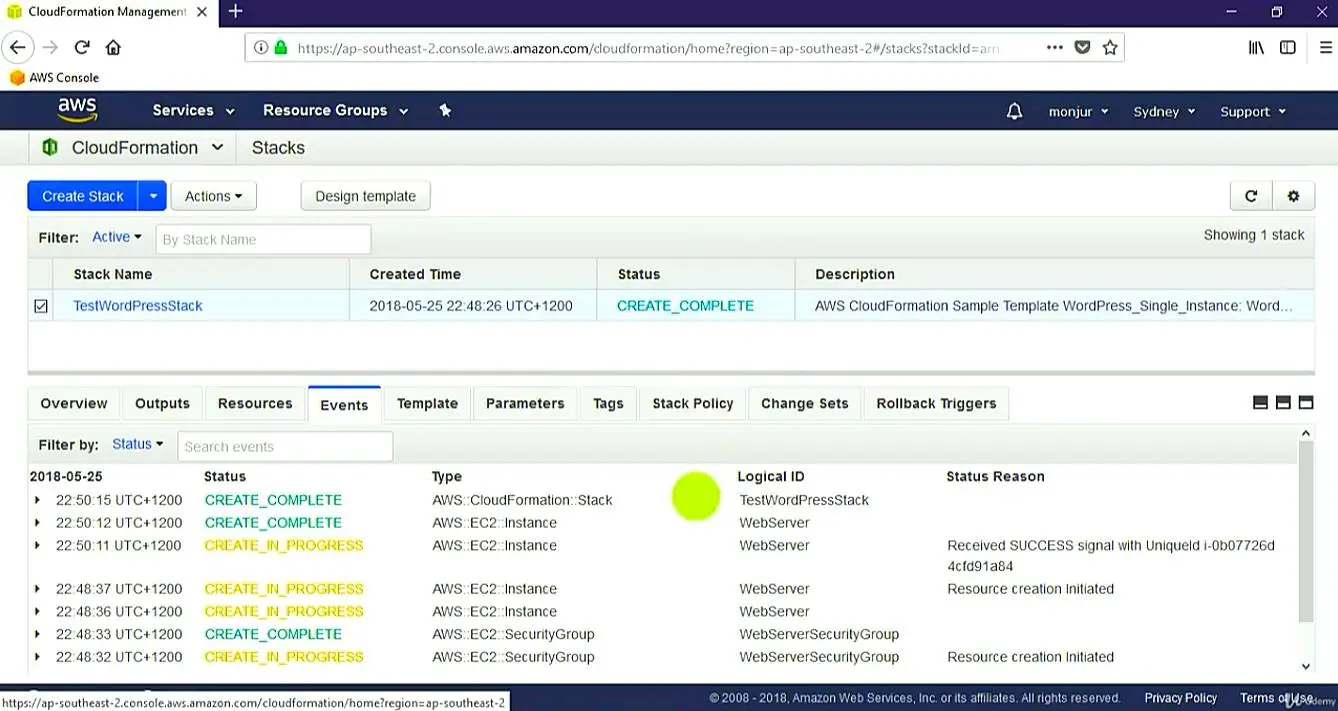Expand the 22:48:33 event row

[x=38, y=634]
